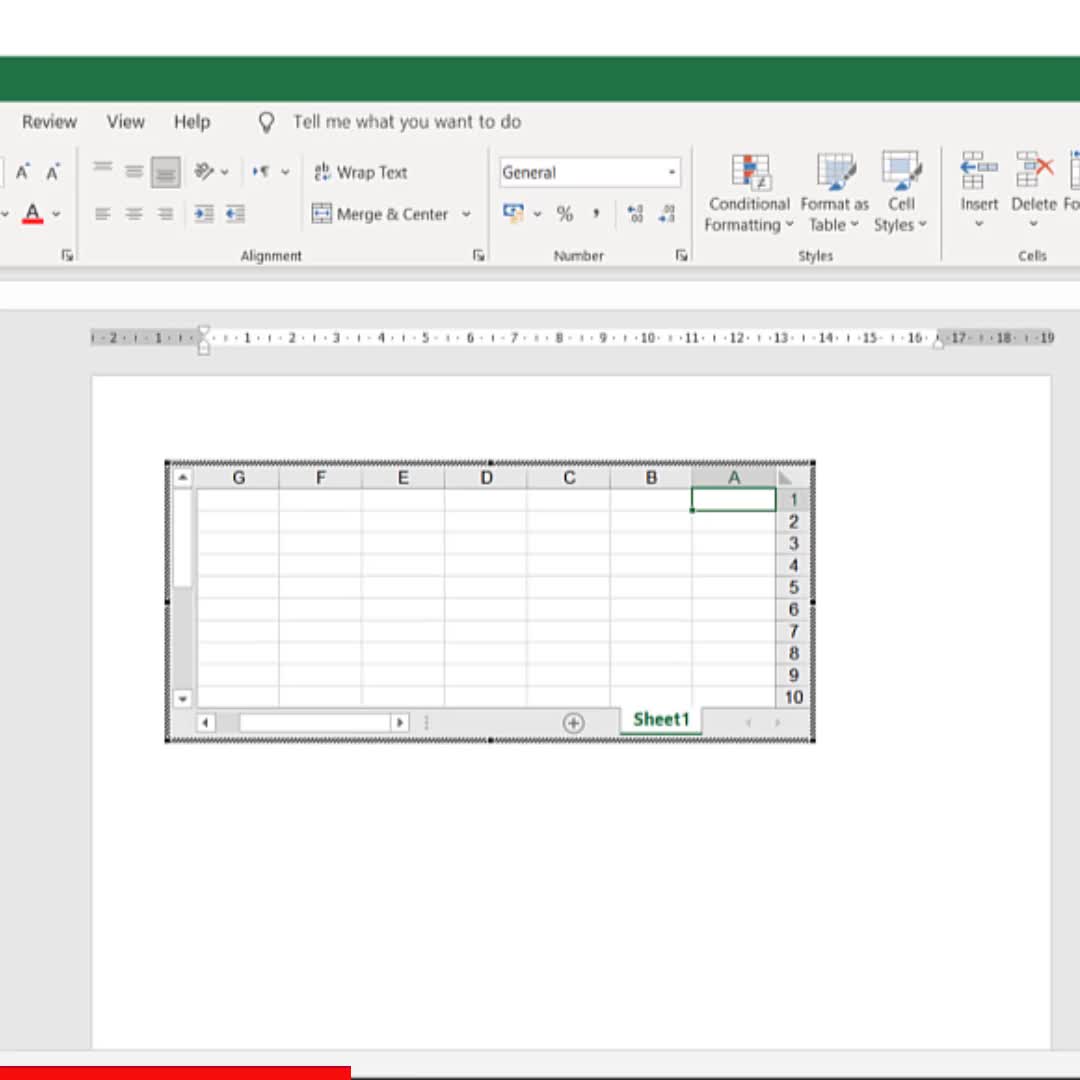This screenshot has height=1080, width=1080.
Task: Expand the Merge & Center dropdown arrow
Action: point(466,214)
